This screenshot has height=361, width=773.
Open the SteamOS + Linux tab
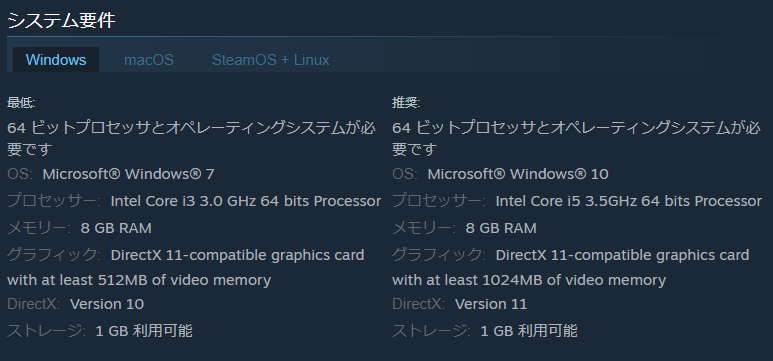[x=271, y=60]
